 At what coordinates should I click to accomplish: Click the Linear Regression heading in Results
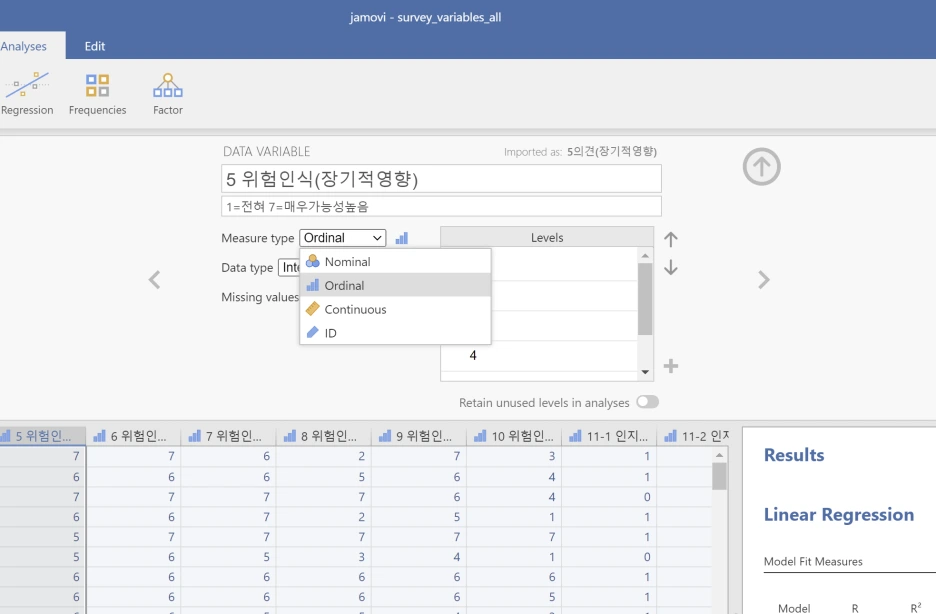click(839, 514)
